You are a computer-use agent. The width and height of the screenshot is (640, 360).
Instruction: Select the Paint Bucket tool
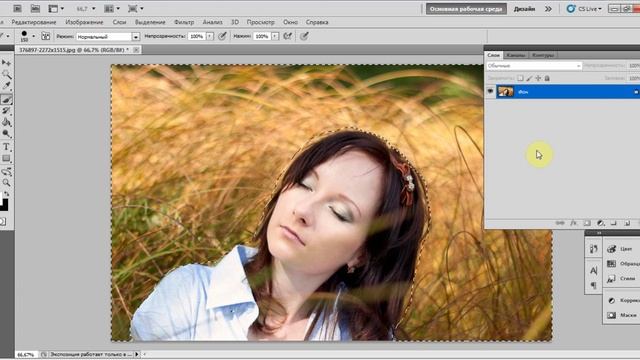[6, 122]
